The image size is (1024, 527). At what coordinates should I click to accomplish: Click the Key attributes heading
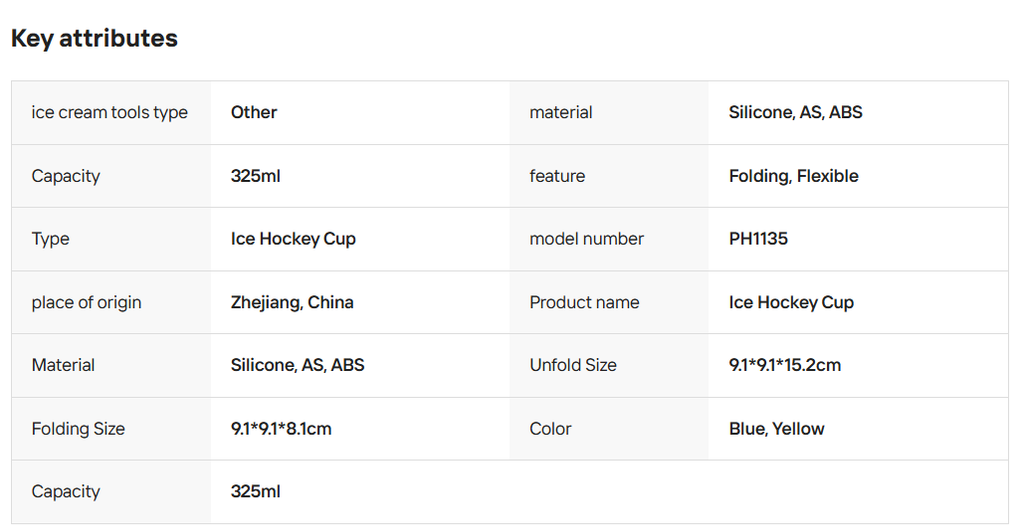point(94,39)
